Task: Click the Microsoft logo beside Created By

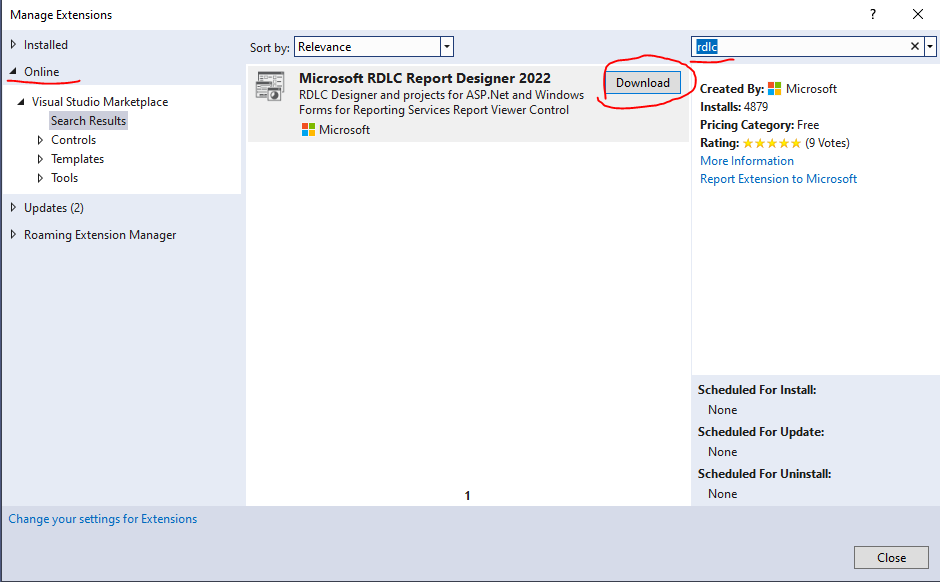Action: pyautogui.click(x=775, y=89)
